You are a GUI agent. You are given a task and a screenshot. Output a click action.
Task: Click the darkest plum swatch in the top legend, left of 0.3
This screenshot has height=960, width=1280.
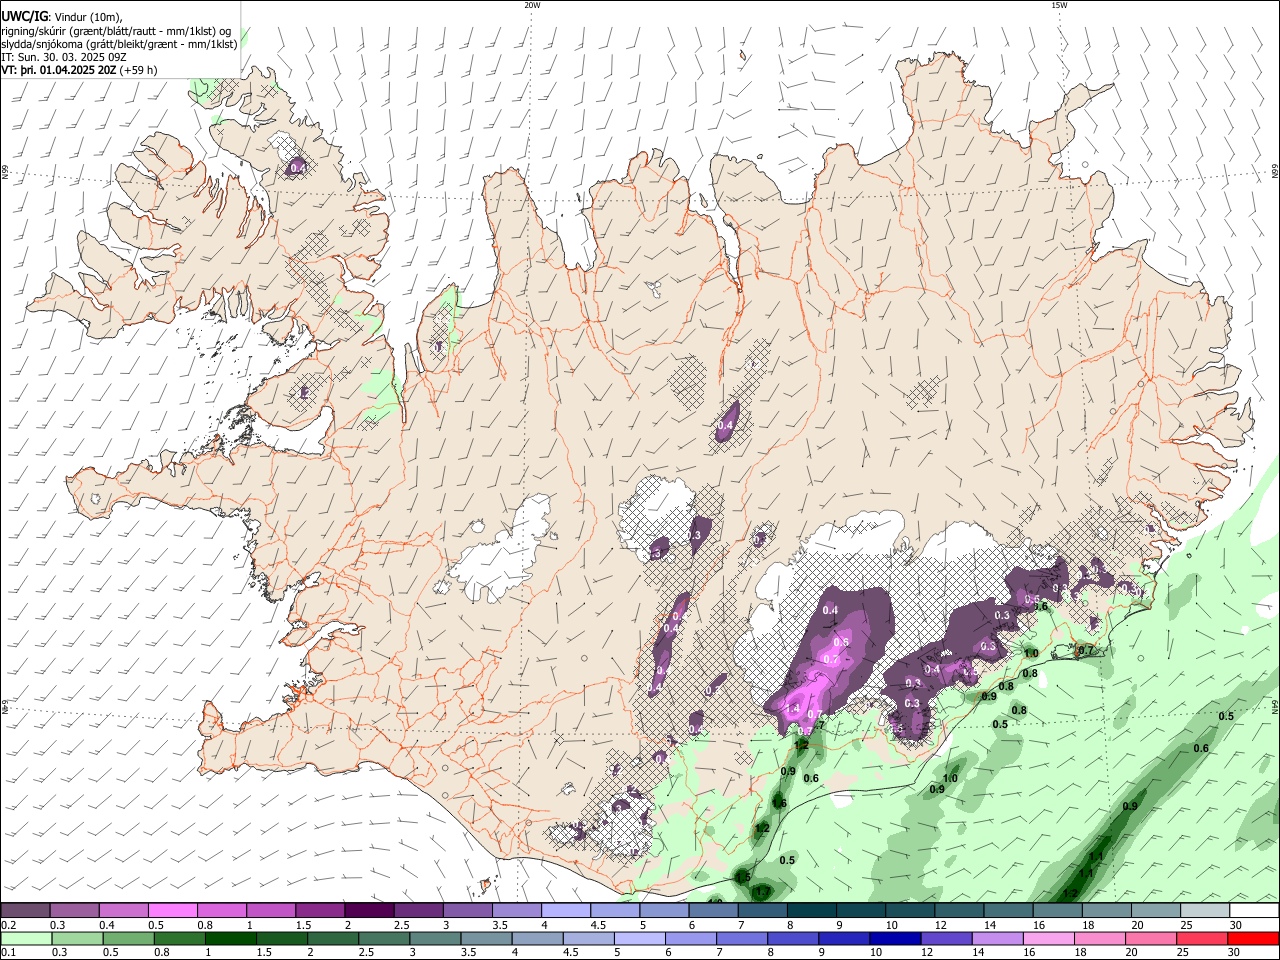pyautogui.click(x=25, y=911)
